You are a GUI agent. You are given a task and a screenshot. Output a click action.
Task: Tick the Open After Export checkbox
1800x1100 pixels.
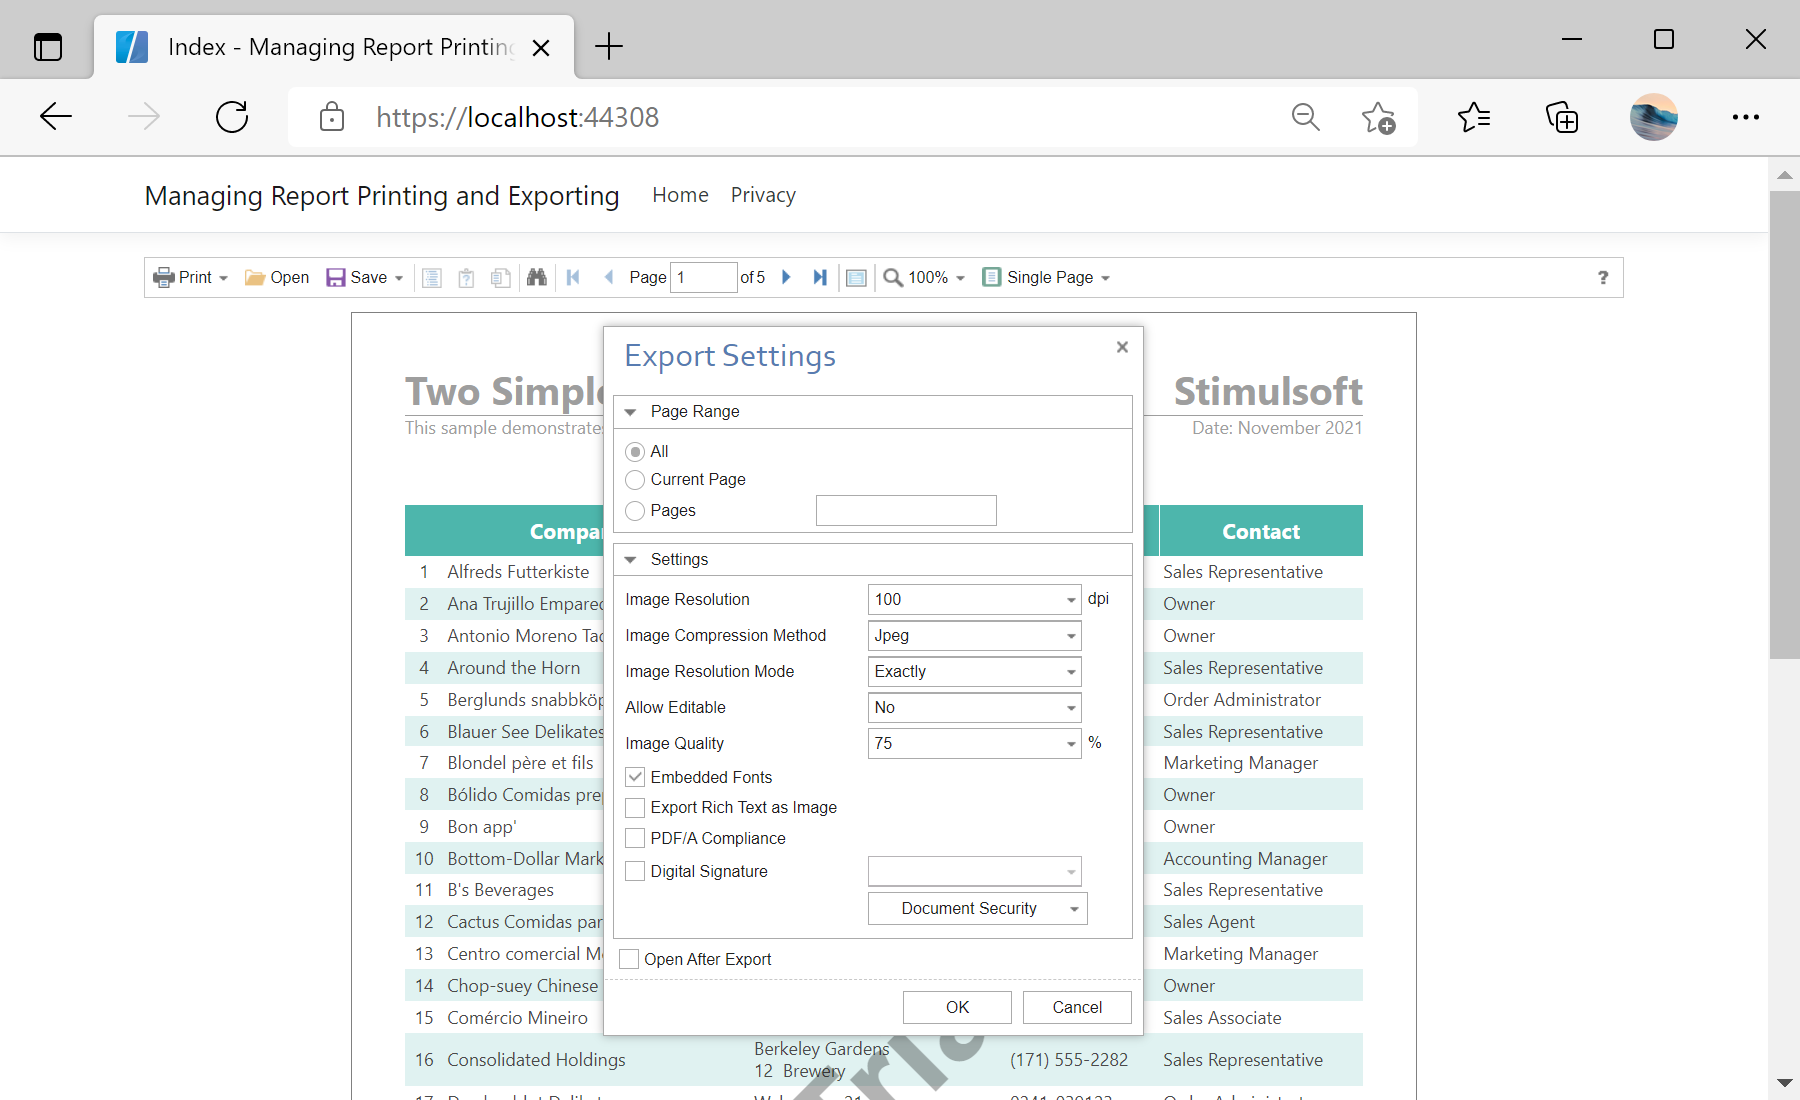(629, 959)
